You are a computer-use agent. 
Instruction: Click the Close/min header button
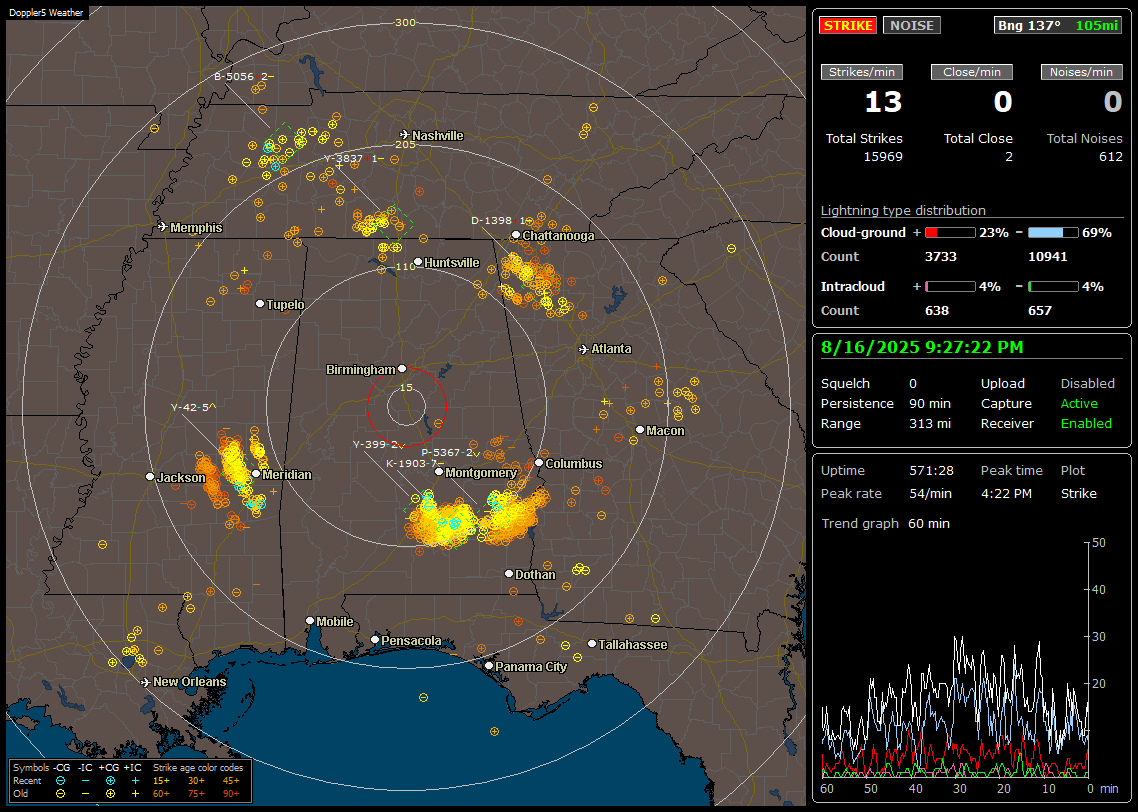(972, 72)
